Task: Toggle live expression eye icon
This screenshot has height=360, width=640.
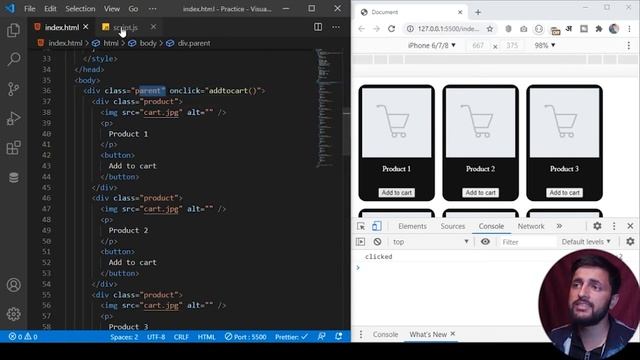Action: coord(485,242)
